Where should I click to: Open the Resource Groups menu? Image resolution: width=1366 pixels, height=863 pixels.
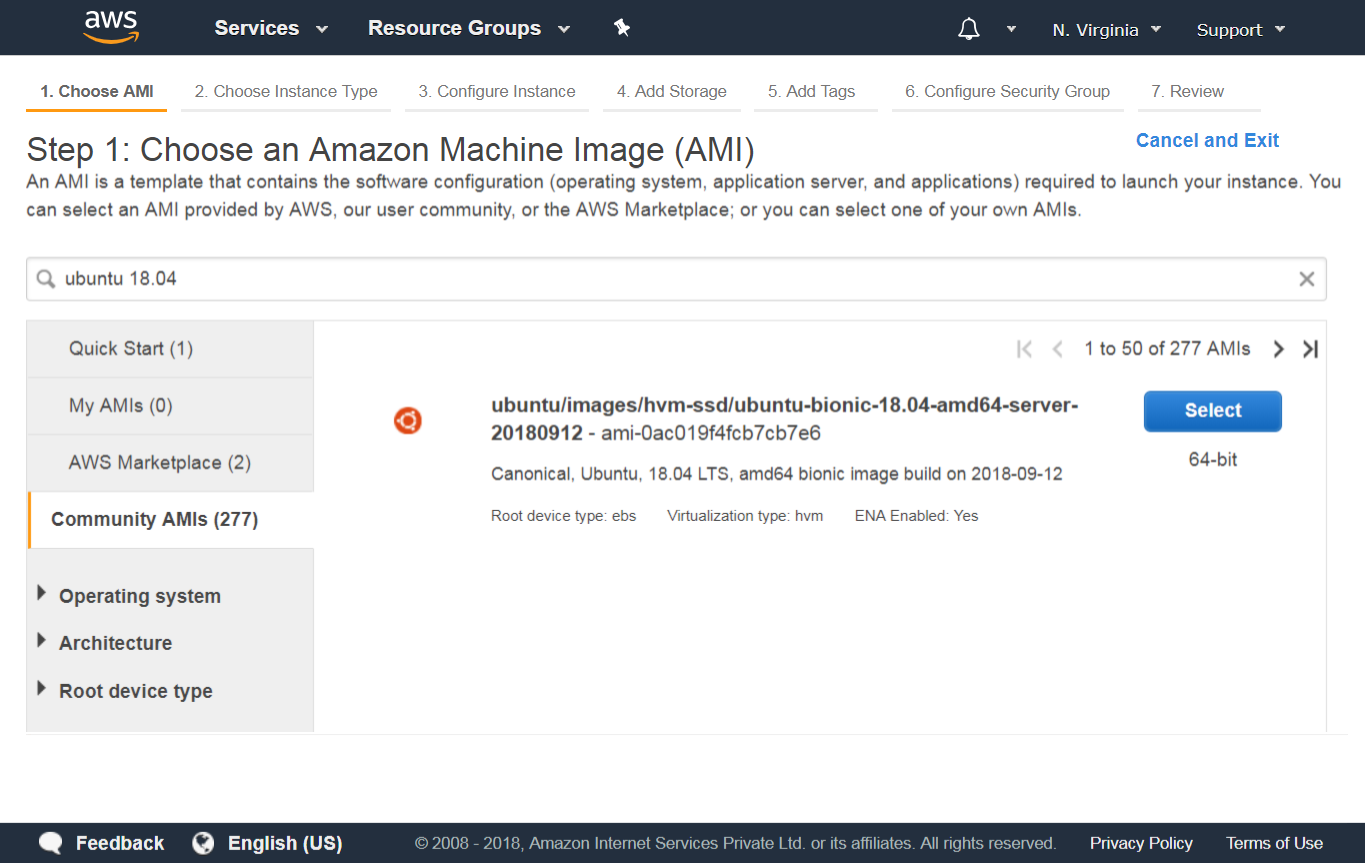pos(469,28)
